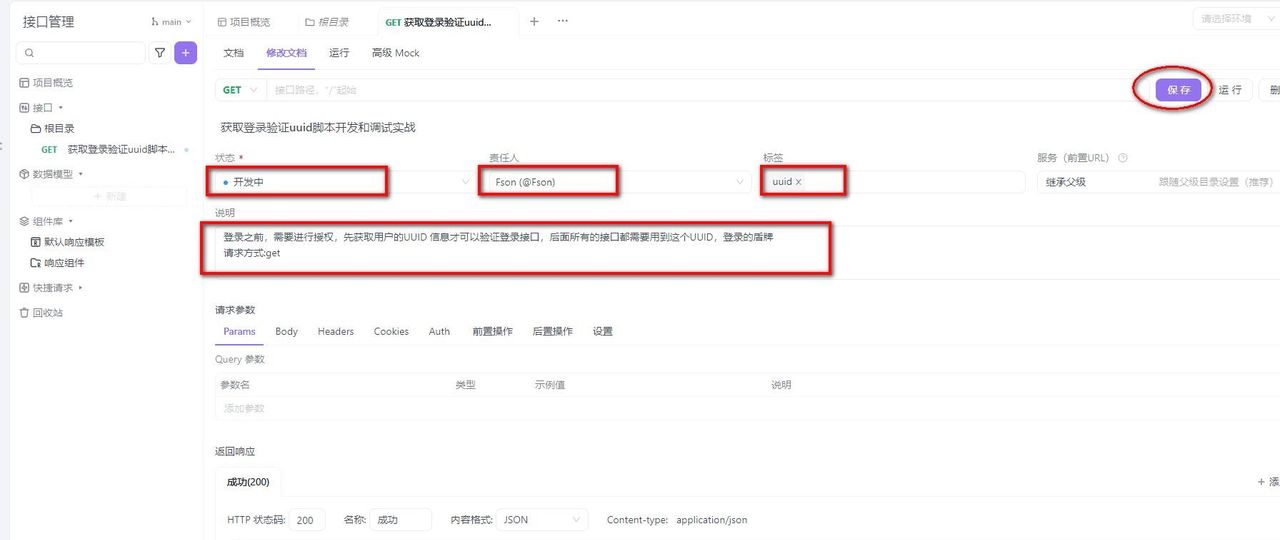This screenshot has width=1280, height=540.
Task: Select the 成功(200) response tab
Action: coord(248,482)
